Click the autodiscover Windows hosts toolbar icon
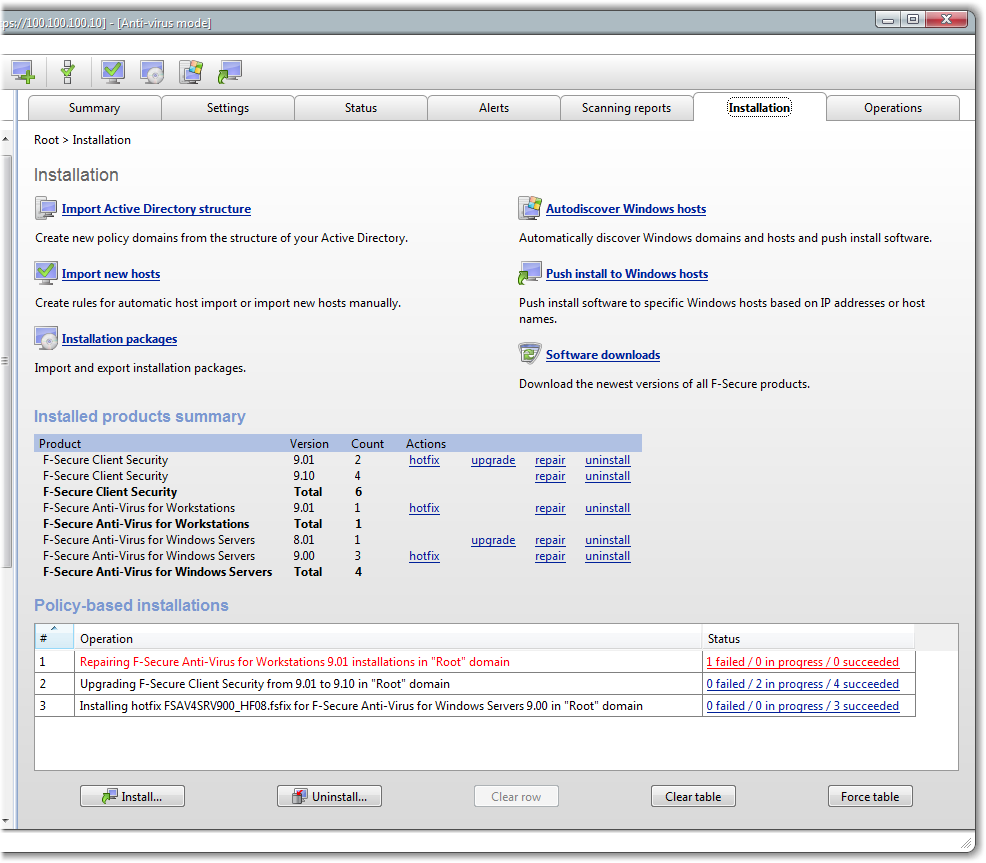Viewport: 986px width, 863px height. click(x=191, y=72)
